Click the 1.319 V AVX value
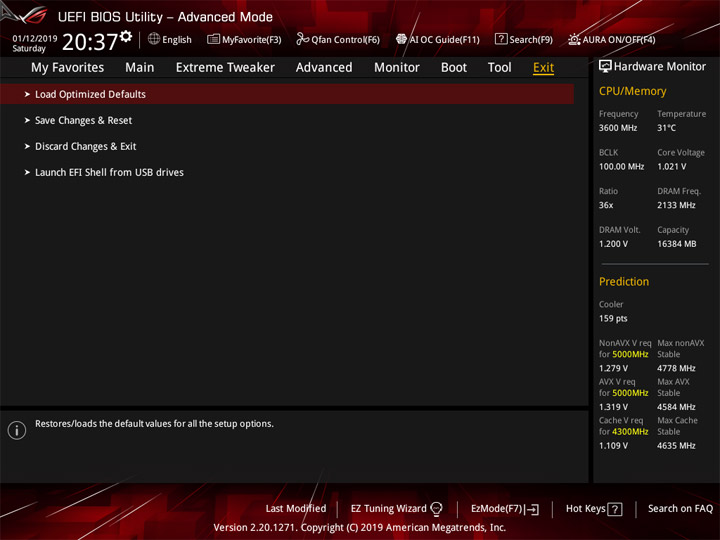This screenshot has height=540, width=720. coord(613,407)
